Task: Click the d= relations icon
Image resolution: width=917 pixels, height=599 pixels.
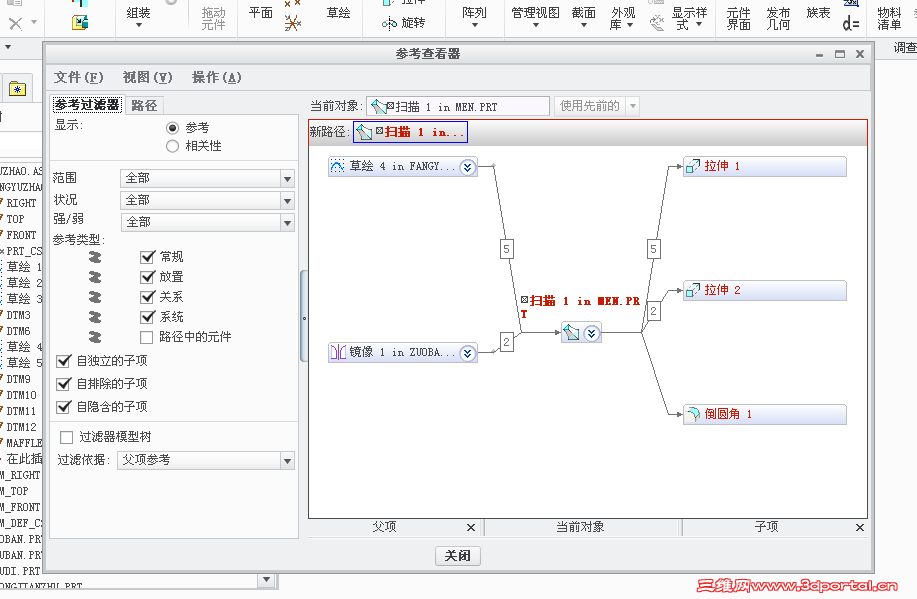Action: [x=851, y=24]
